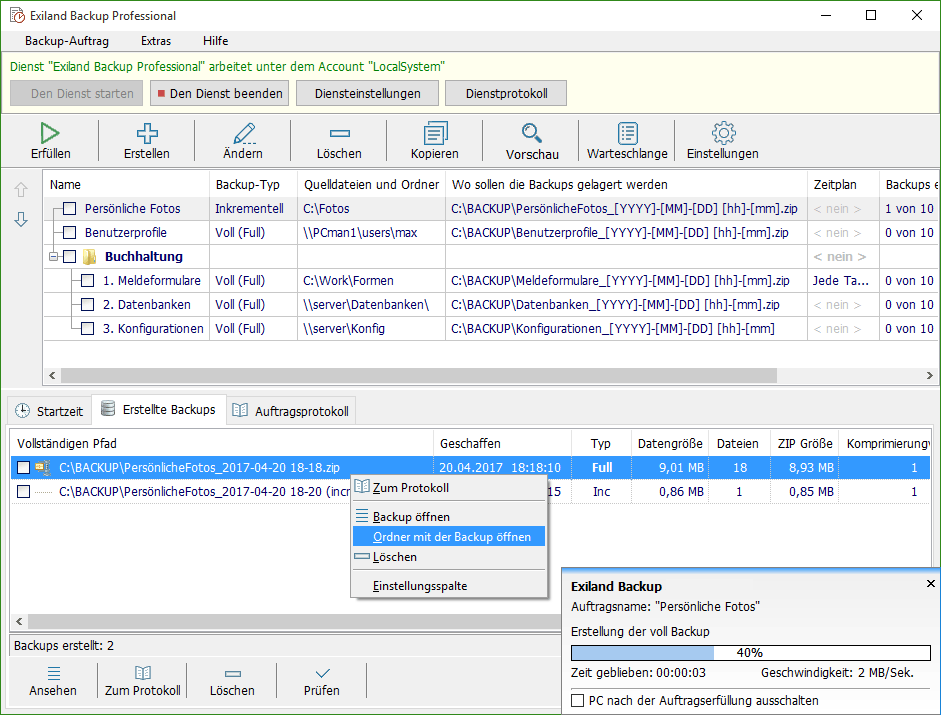941x715 pixels.
Task: Click the Buchhaltung folder icon
Action: click(89, 257)
